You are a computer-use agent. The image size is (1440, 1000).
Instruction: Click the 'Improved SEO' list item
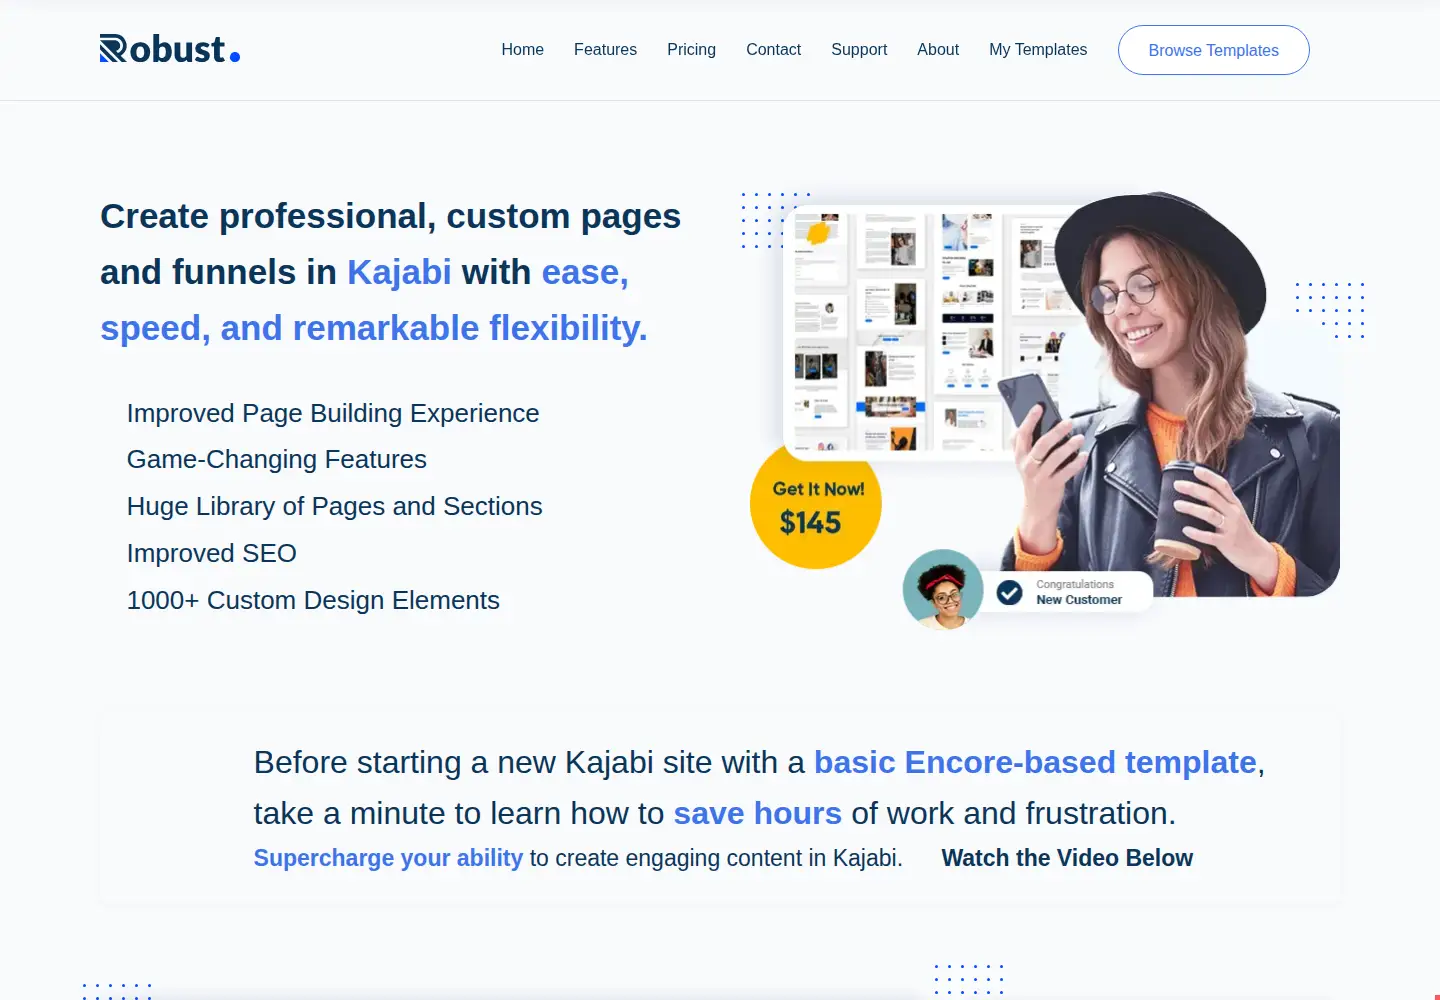[212, 553]
